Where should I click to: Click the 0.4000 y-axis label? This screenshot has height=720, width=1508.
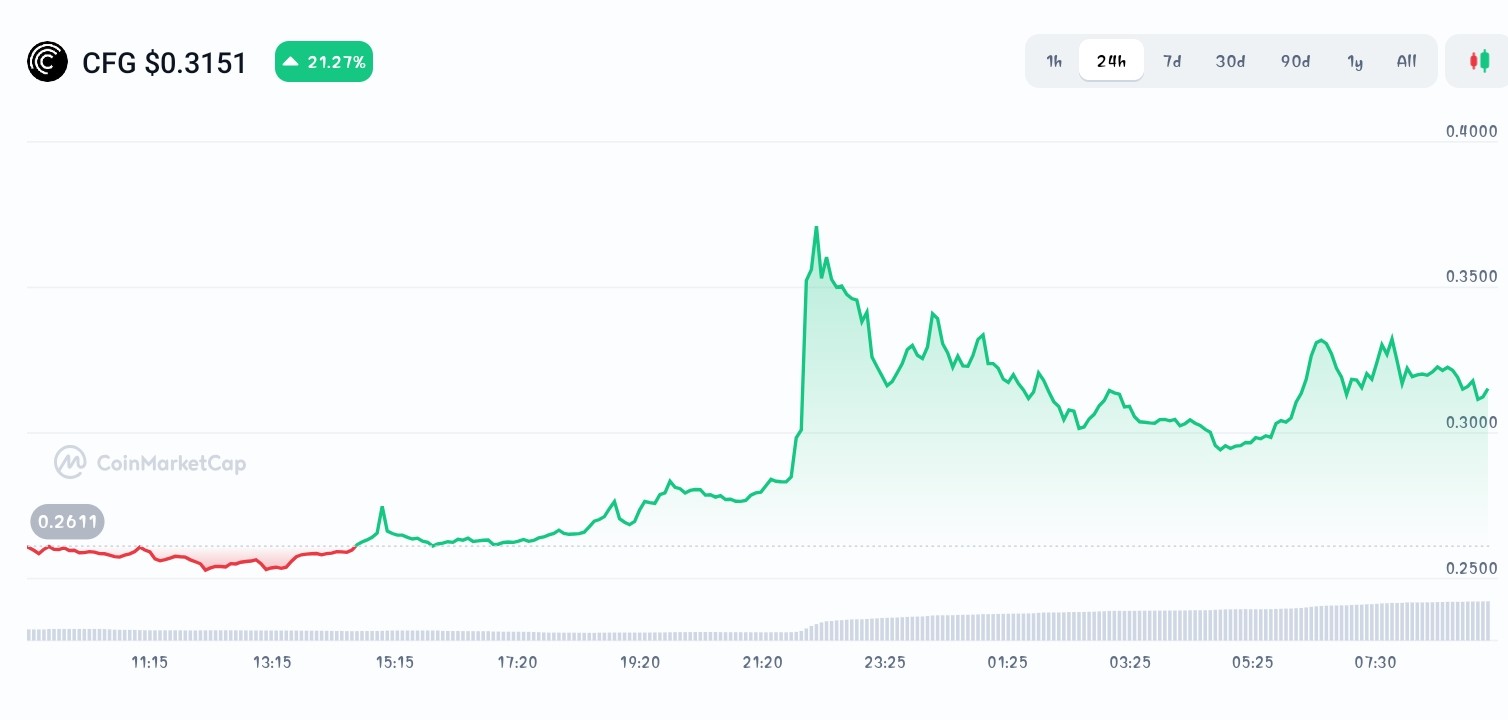(1472, 131)
